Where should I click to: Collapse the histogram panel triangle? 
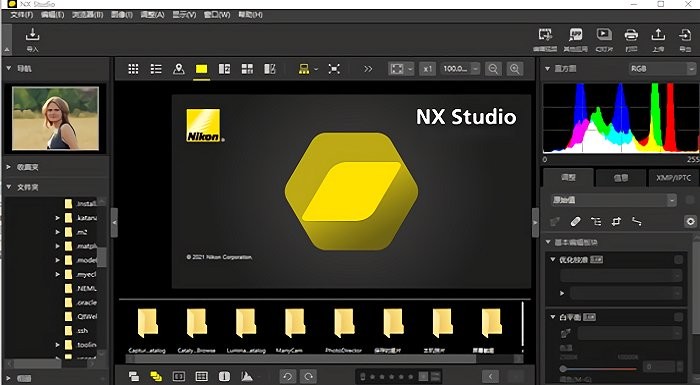pyautogui.click(x=547, y=68)
